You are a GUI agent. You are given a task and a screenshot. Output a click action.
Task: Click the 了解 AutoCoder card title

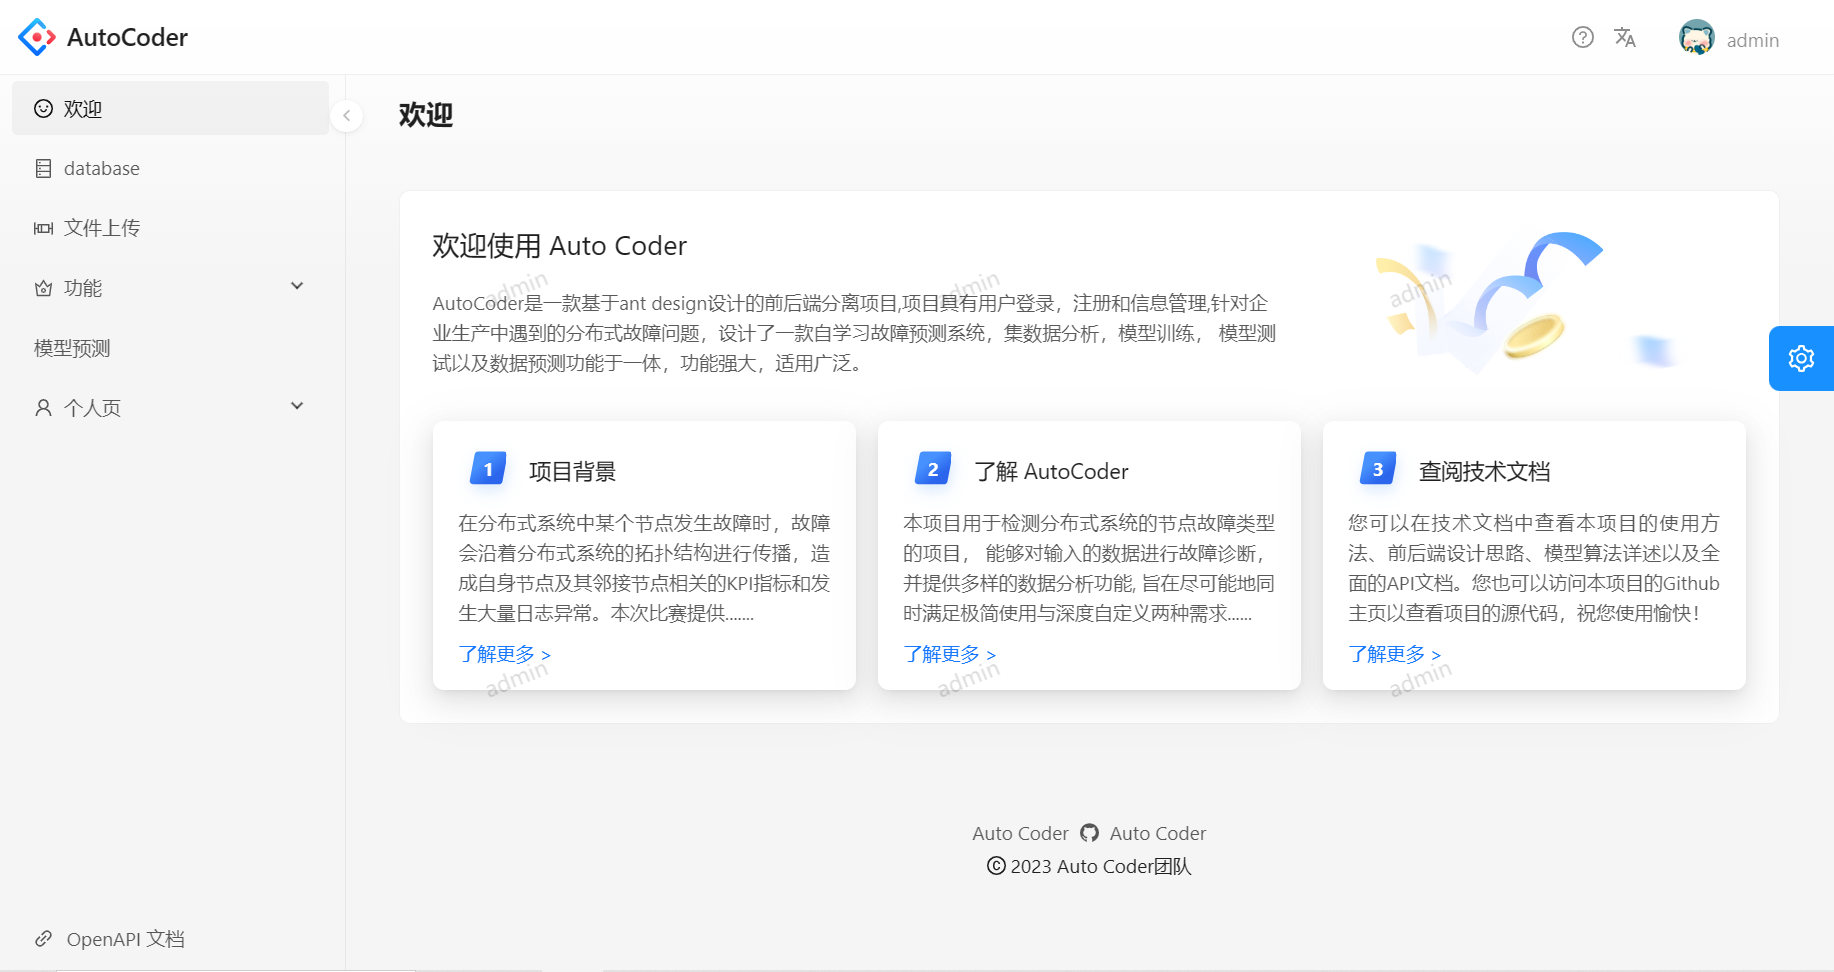(1051, 471)
